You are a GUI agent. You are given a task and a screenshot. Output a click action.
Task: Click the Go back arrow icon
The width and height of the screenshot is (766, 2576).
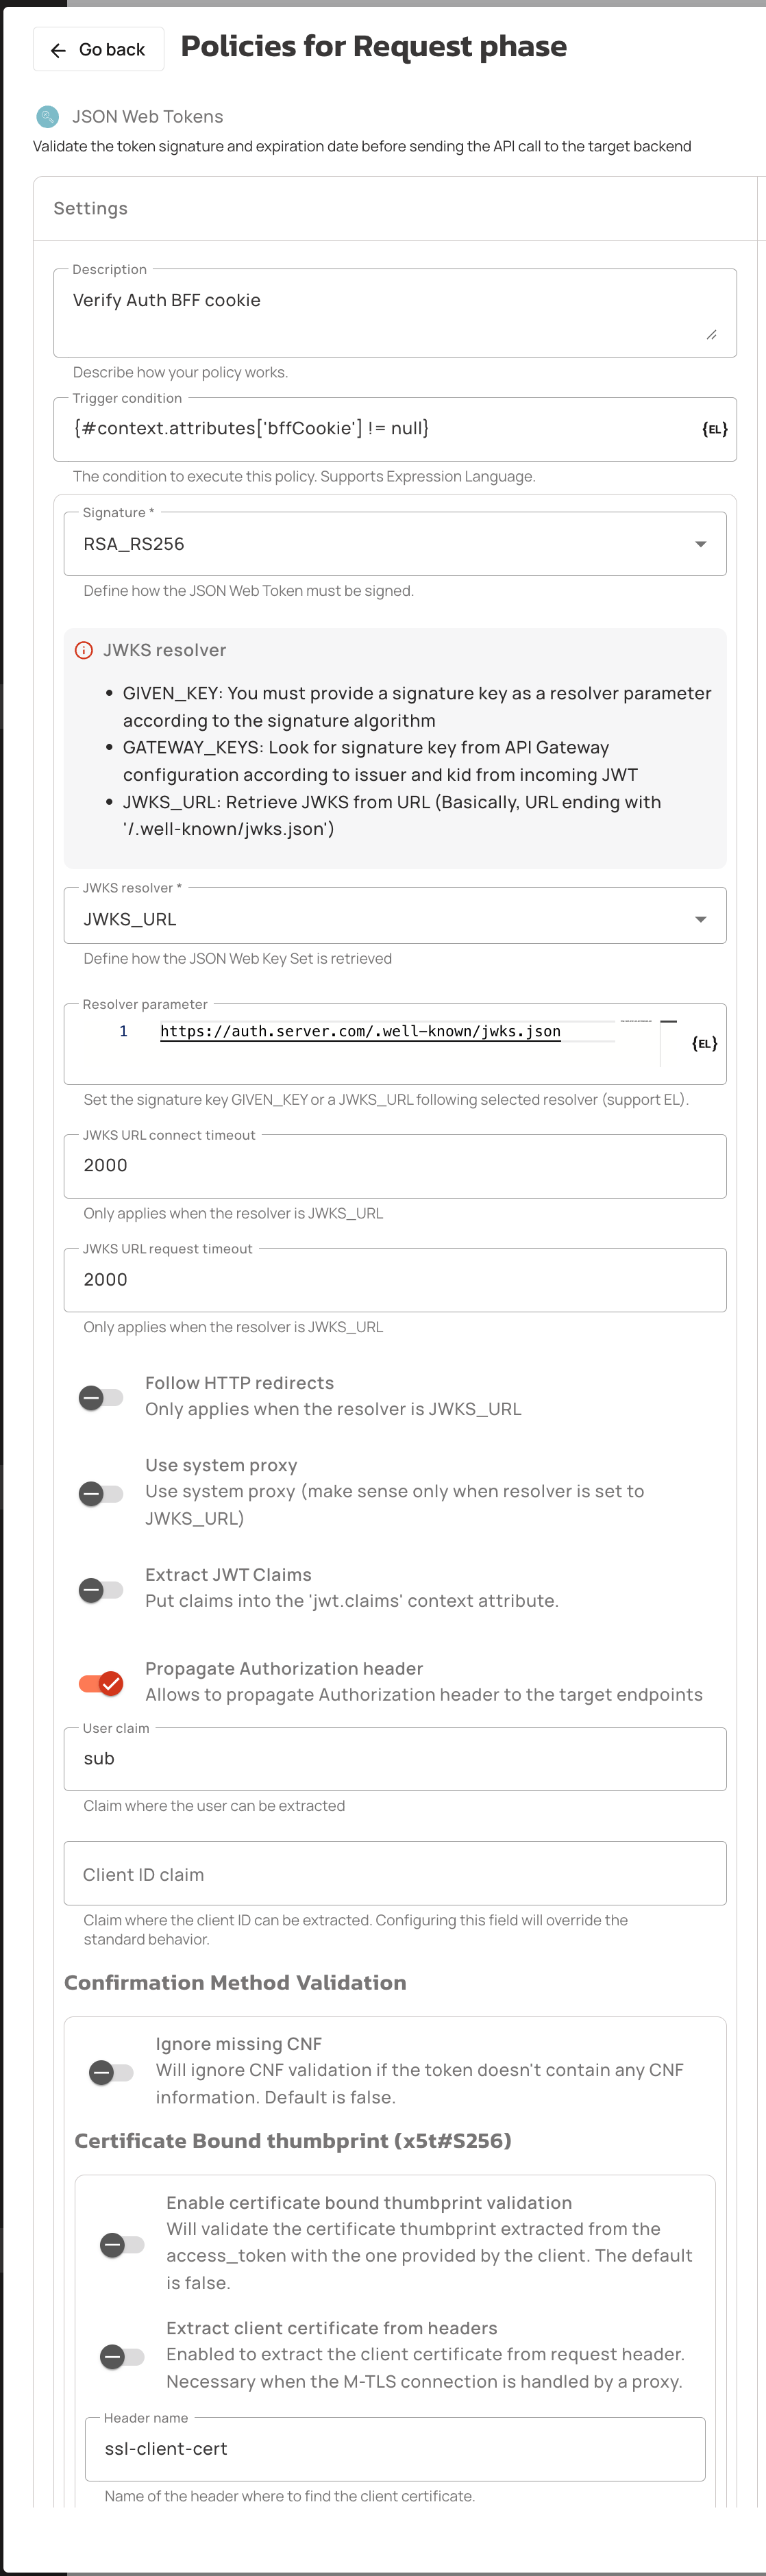point(58,50)
